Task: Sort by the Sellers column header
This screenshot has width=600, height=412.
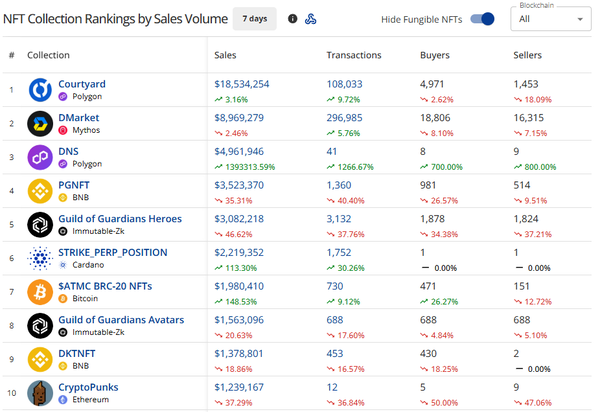Action: click(x=527, y=55)
